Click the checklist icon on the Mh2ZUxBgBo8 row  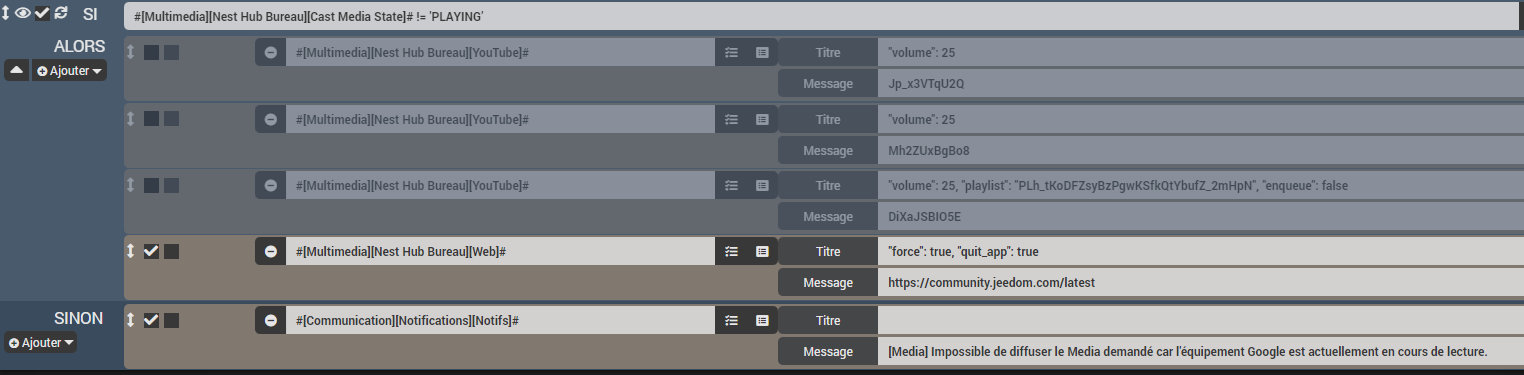coord(731,119)
